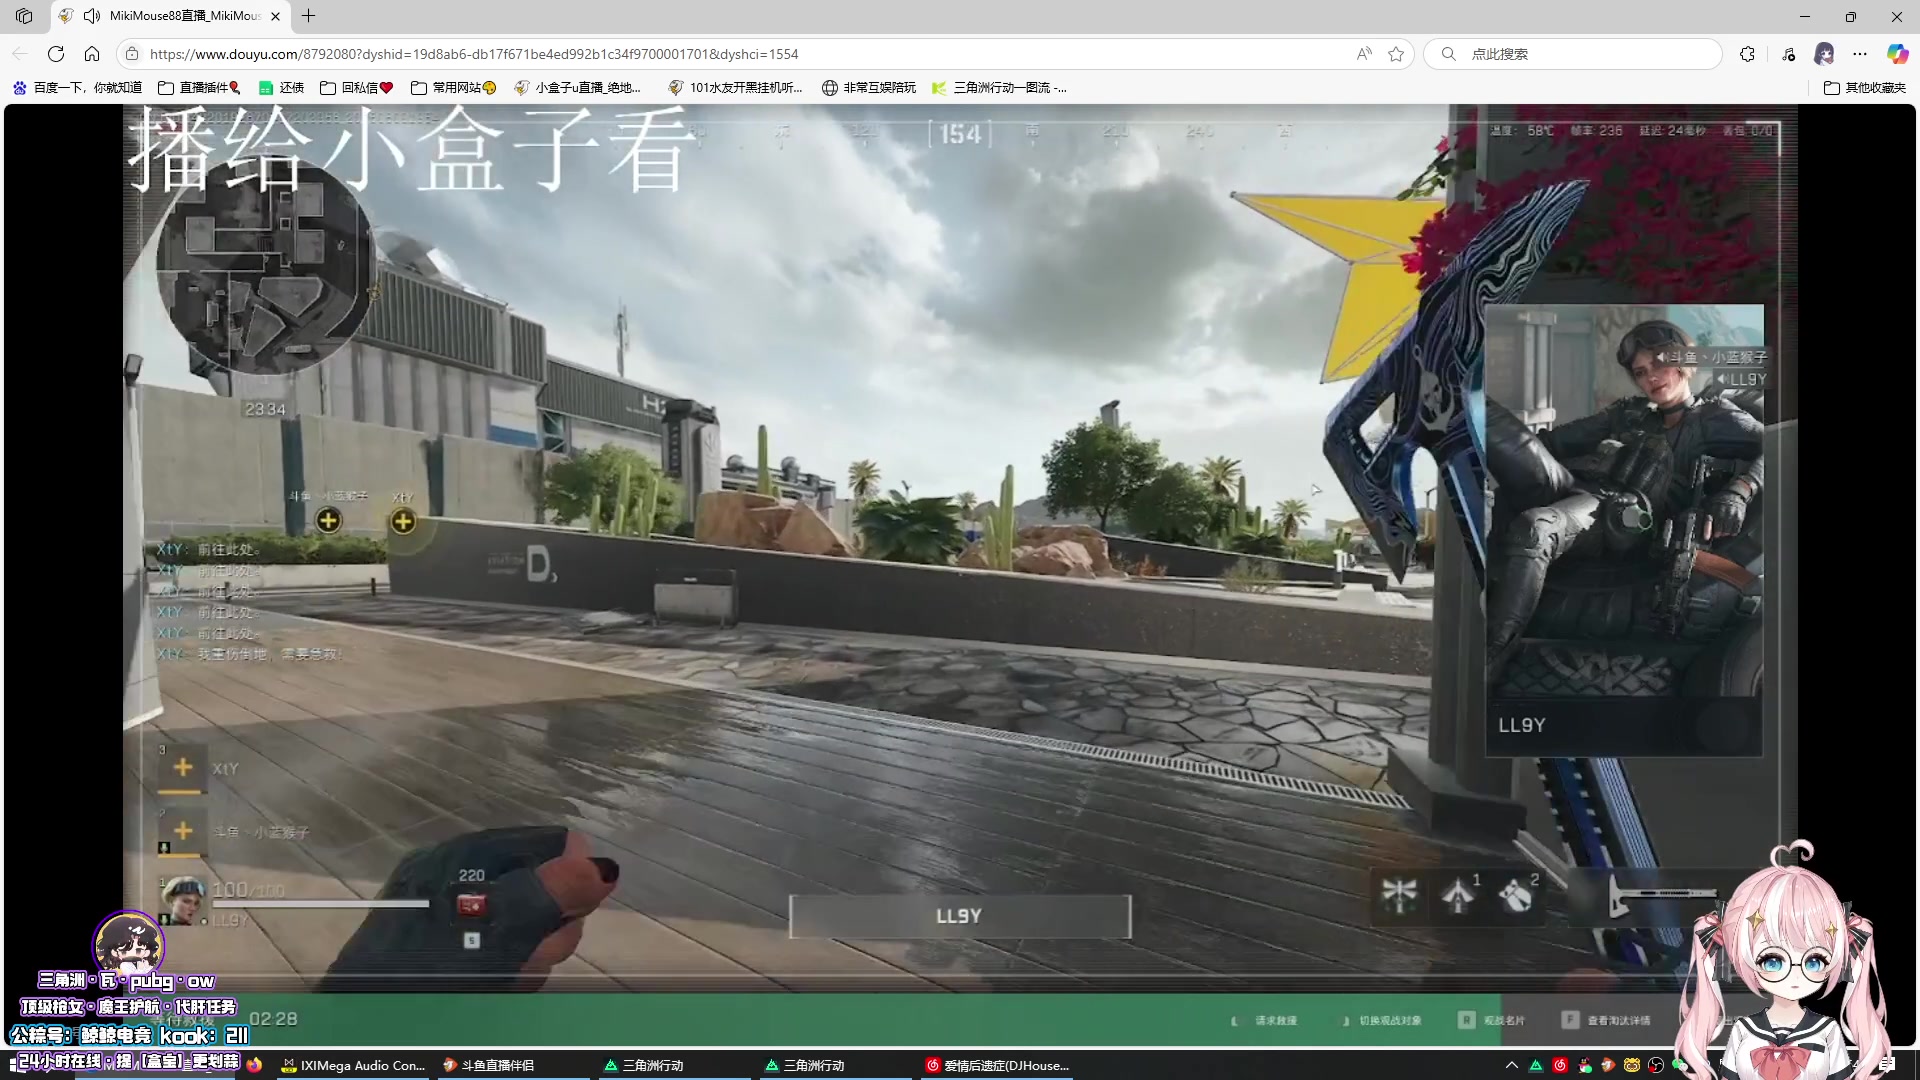The width and height of the screenshot is (1920, 1080).
Task: Mute the MikiMouse88 tab audio
Action: 92,16
